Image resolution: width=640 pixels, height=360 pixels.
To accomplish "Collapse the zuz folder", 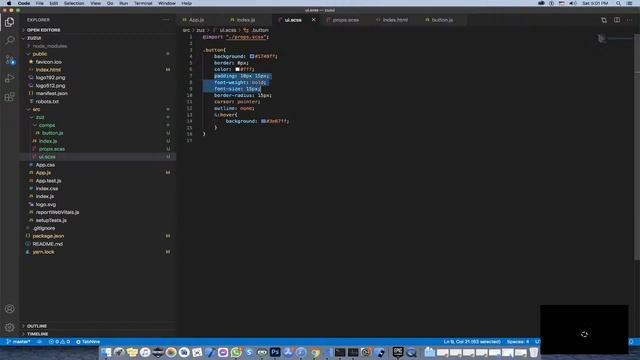I will pyautogui.click(x=40, y=117).
